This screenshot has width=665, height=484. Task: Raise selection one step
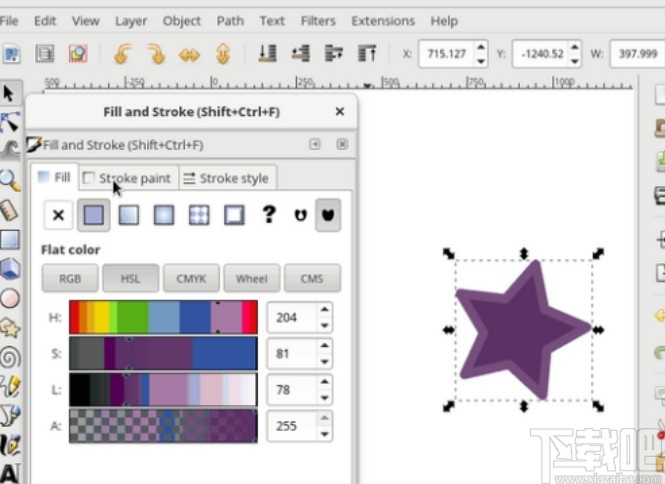(x=334, y=54)
